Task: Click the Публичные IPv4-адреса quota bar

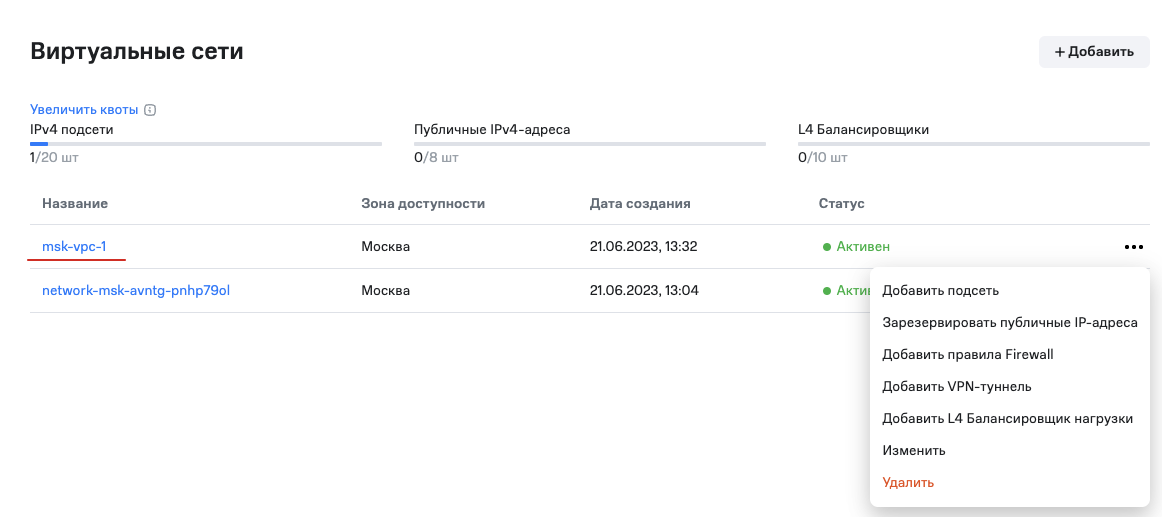Action: click(x=589, y=144)
